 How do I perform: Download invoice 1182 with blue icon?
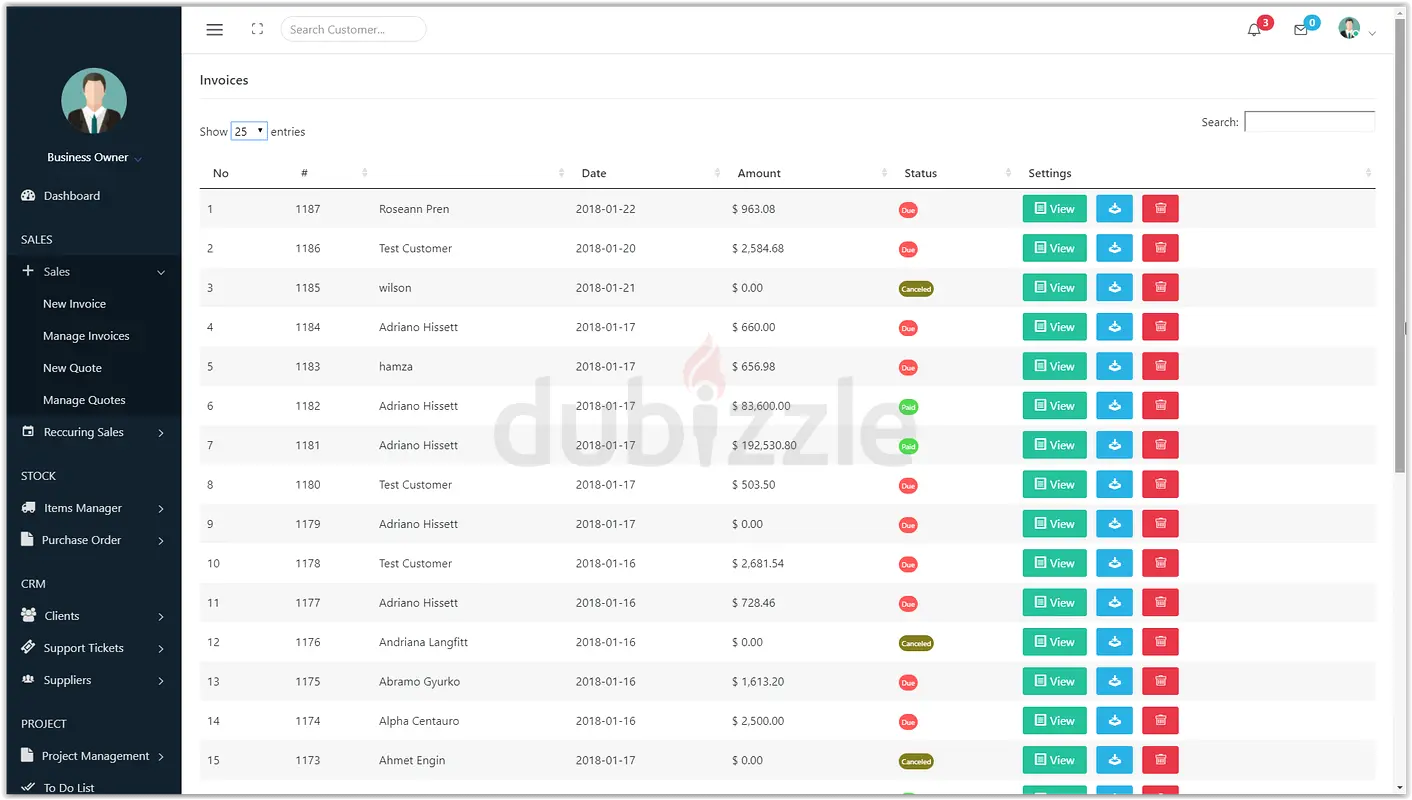[1114, 406]
